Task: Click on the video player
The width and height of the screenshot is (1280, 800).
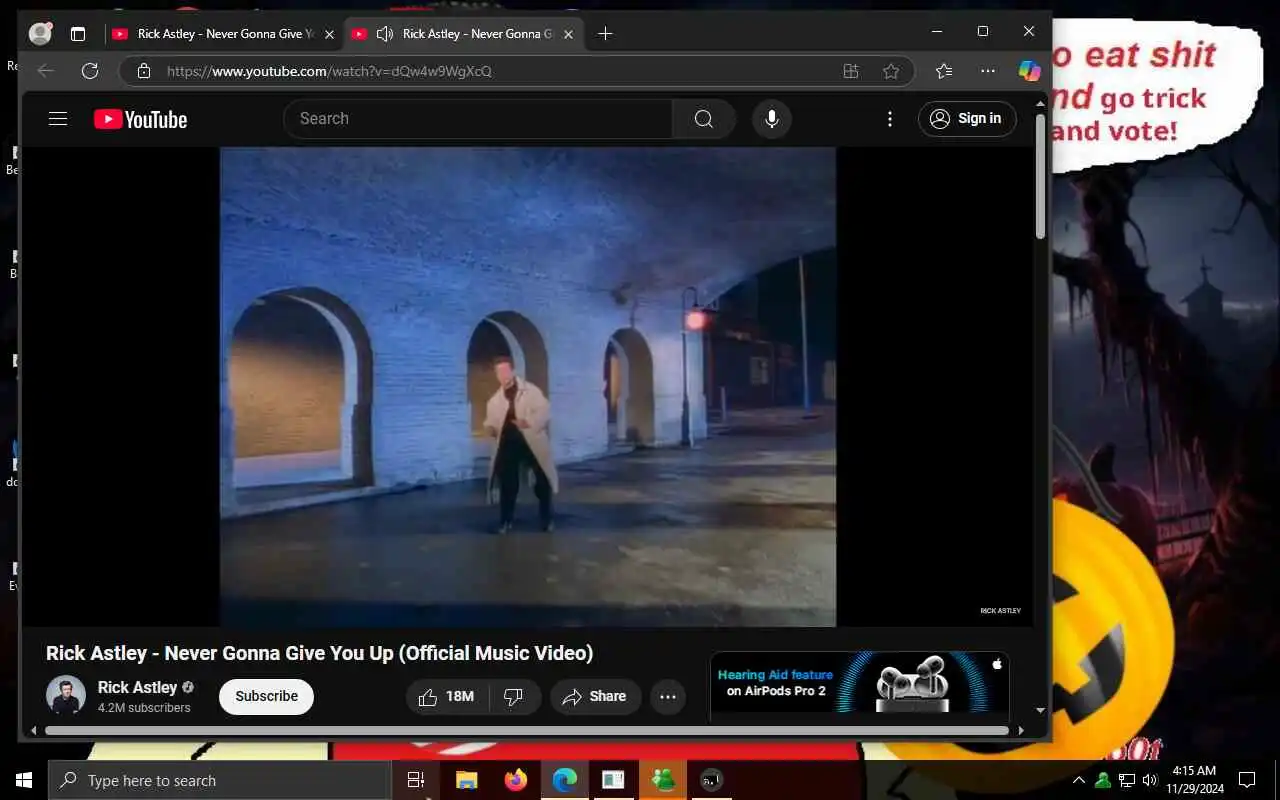Action: [528, 387]
